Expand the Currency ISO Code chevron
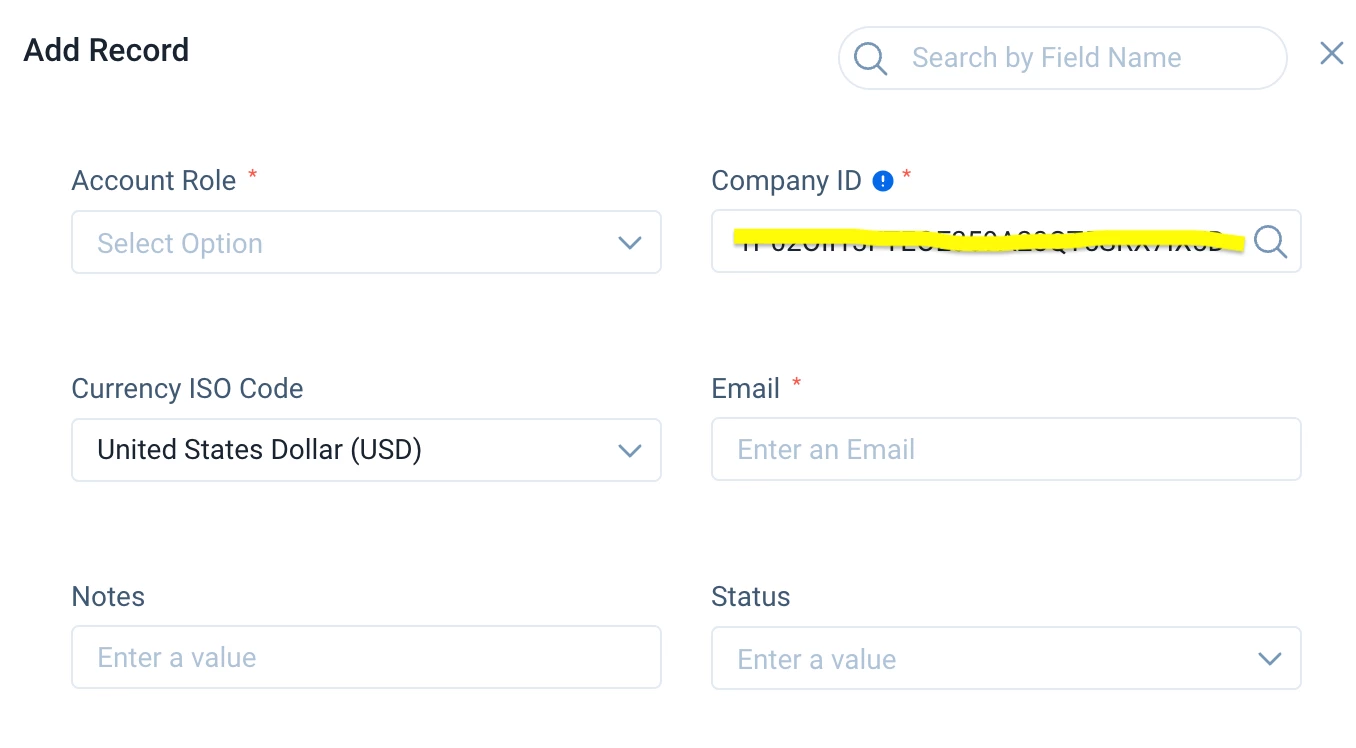This screenshot has width=1356, height=748. [x=629, y=451]
